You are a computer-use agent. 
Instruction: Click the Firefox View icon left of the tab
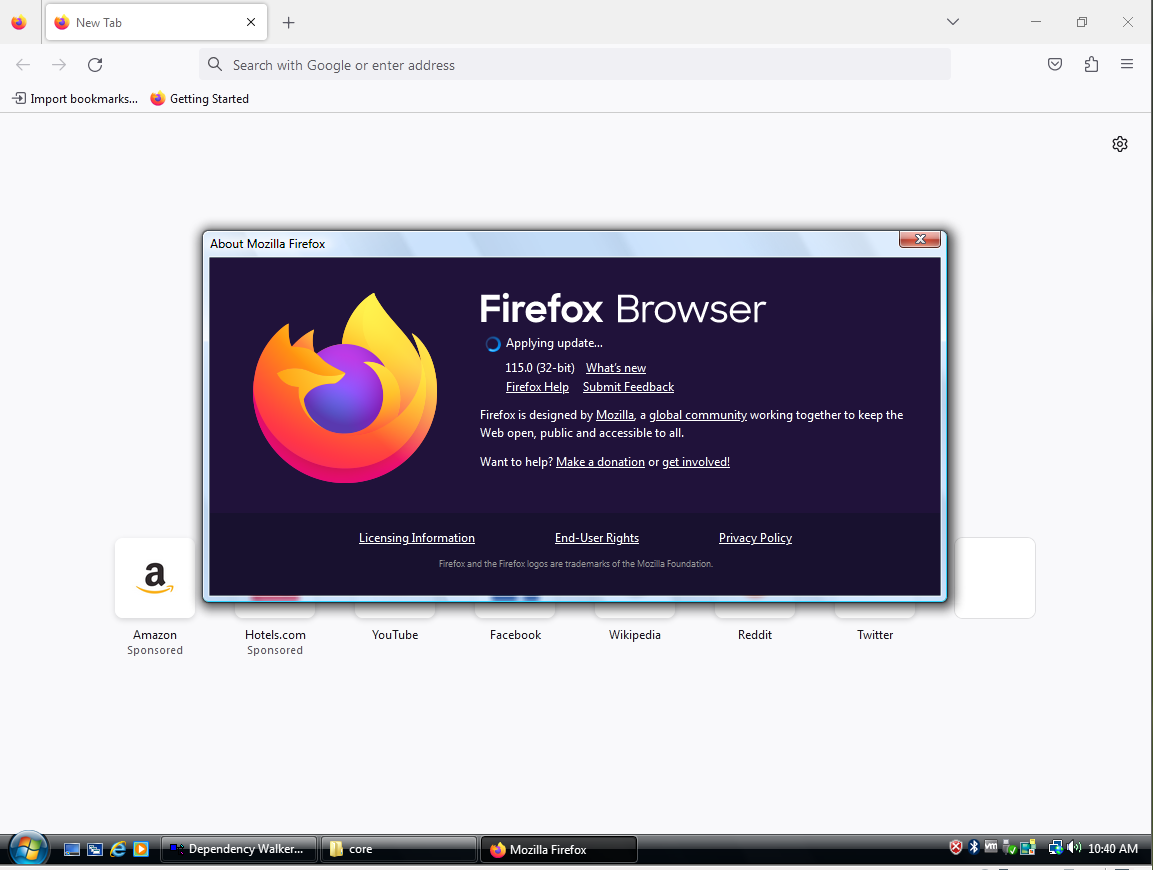point(19,22)
